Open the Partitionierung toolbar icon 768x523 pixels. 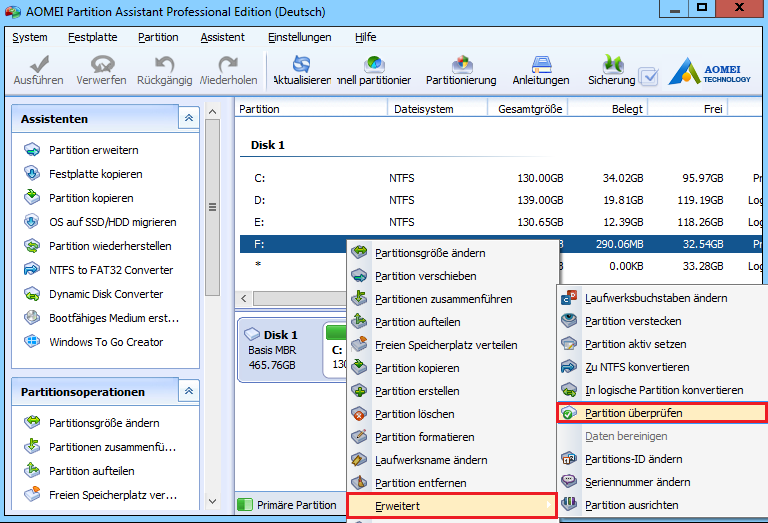tap(462, 64)
